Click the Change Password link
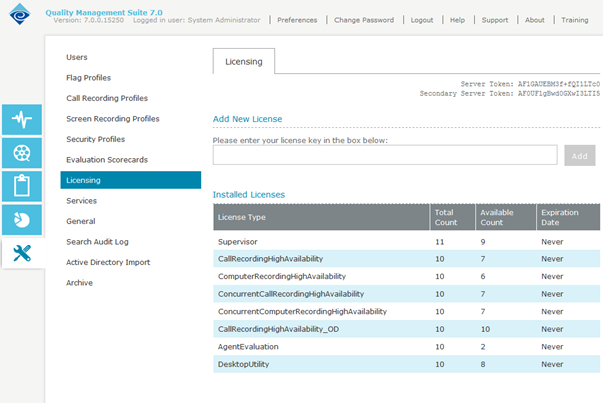Viewport: 603px width, 403px height. click(x=364, y=20)
